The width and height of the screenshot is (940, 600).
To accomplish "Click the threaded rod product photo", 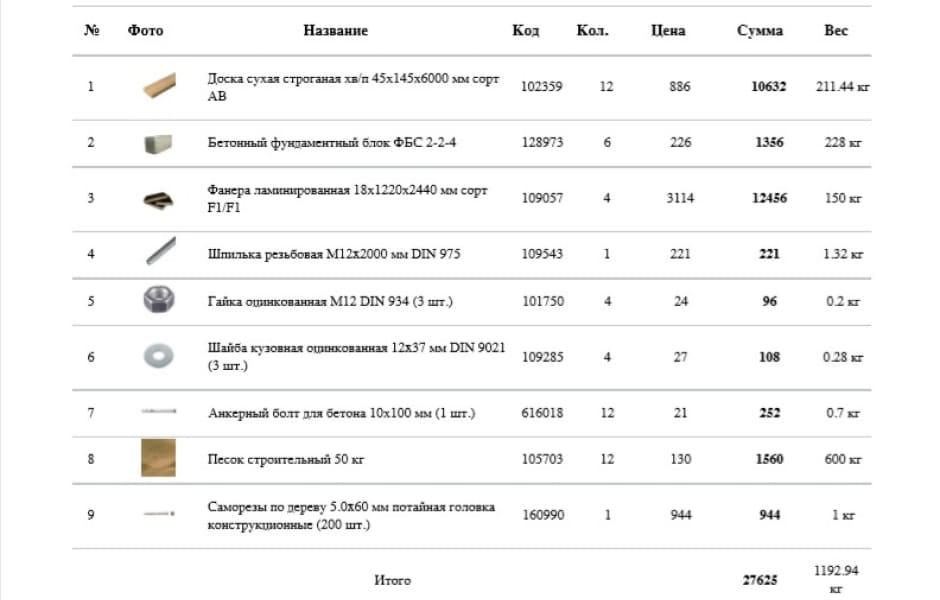I will (x=158, y=254).
